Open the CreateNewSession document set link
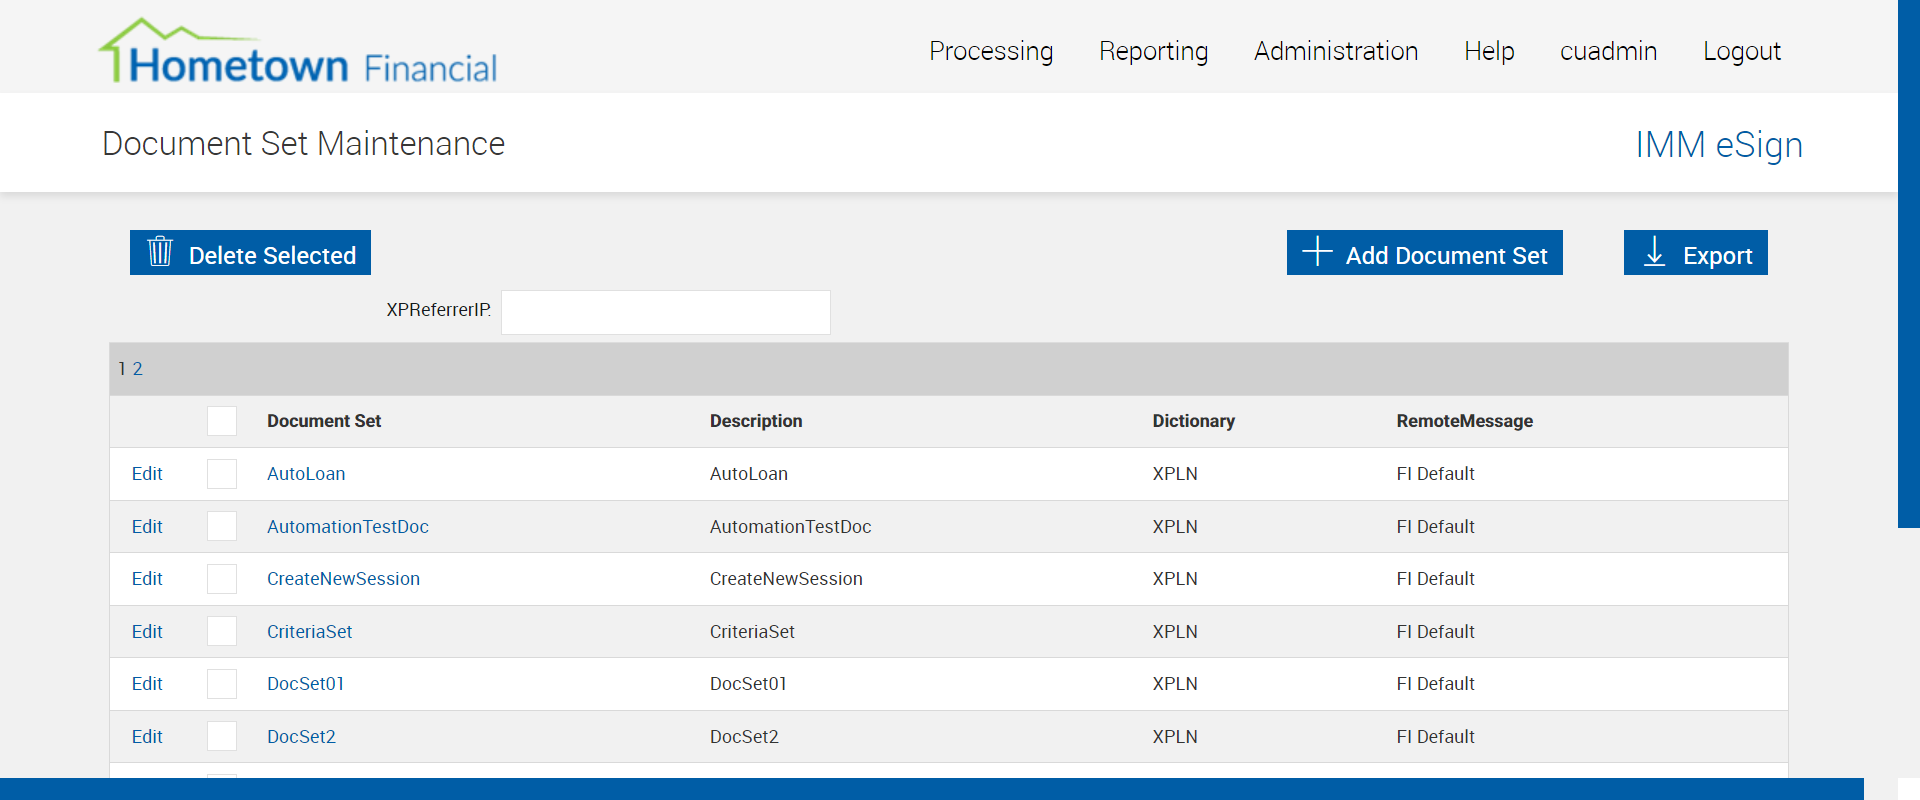Image resolution: width=1920 pixels, height=800 pixels. coord(343,579)
